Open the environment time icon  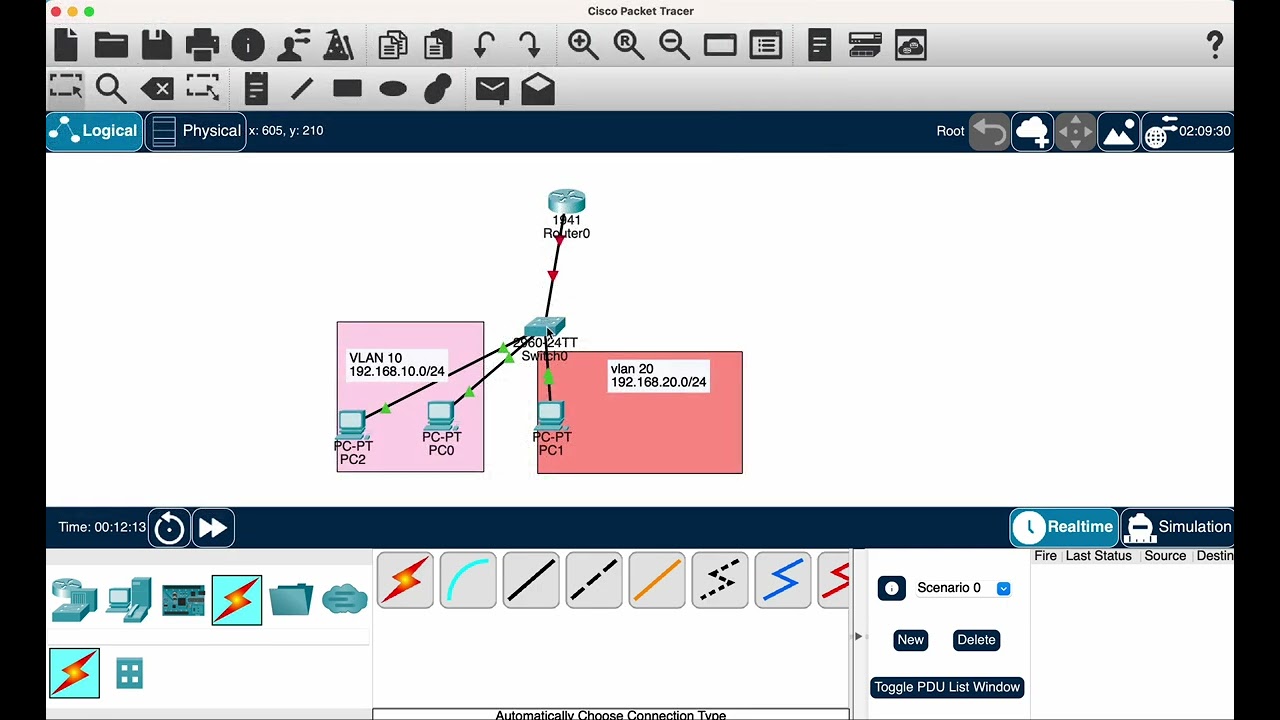pyautogui.click(x=1188, y=131)
